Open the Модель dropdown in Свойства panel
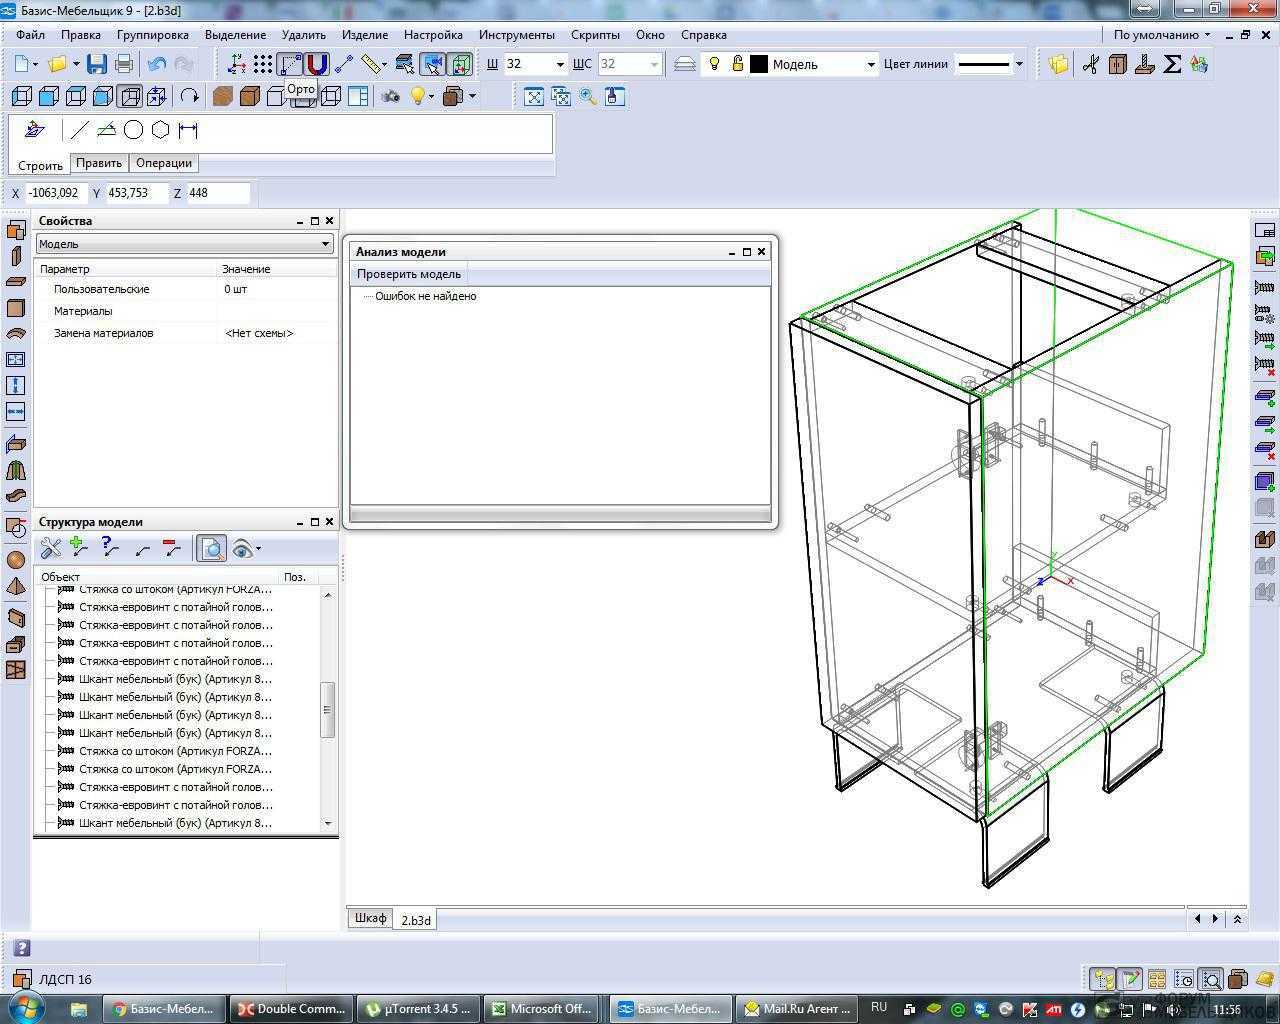 (x=185, y=244)
